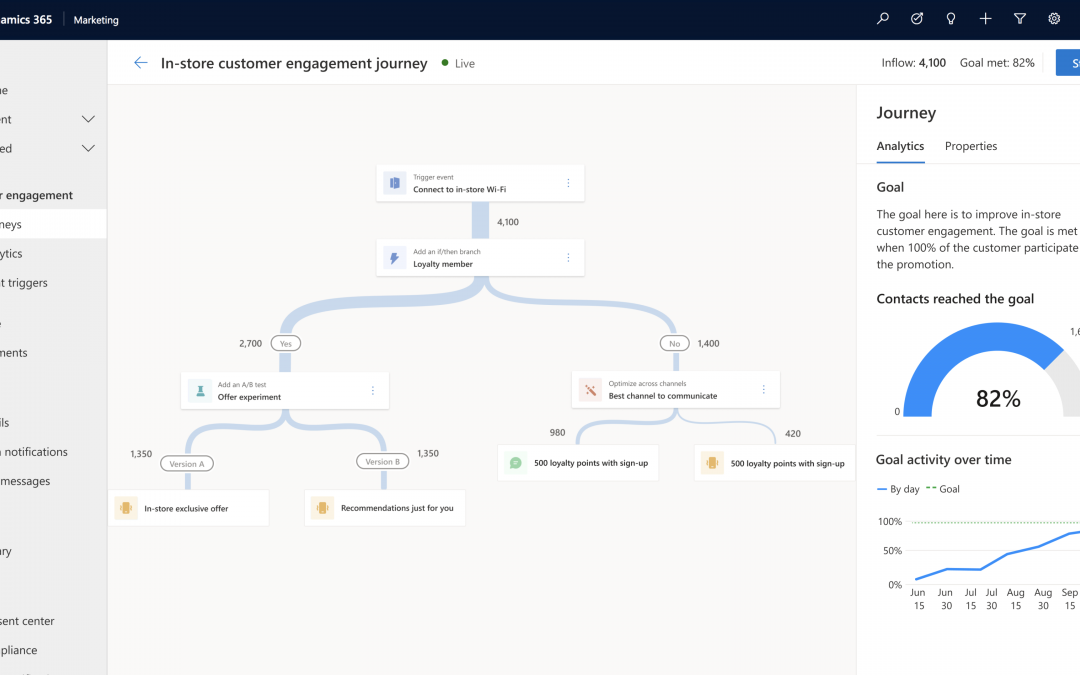Open the search icon in top bar
The image size is (1080, 675).
(x=882, y=19)
